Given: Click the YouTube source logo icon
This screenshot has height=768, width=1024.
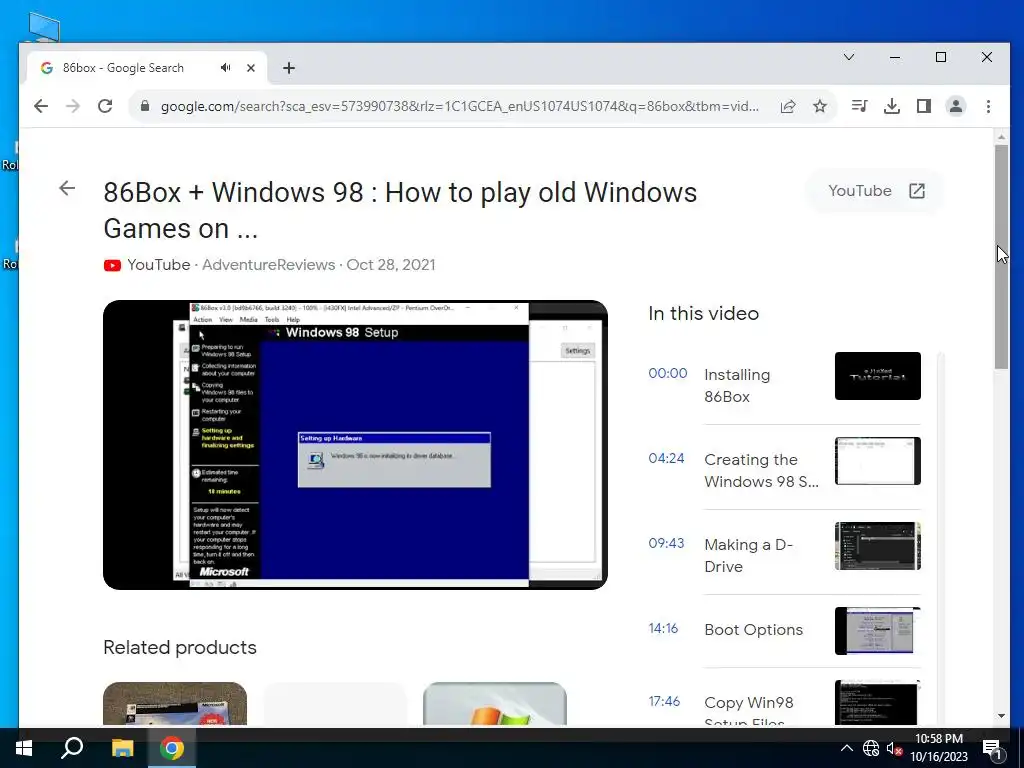Looking at the screenshot, I should pos(112,265).
